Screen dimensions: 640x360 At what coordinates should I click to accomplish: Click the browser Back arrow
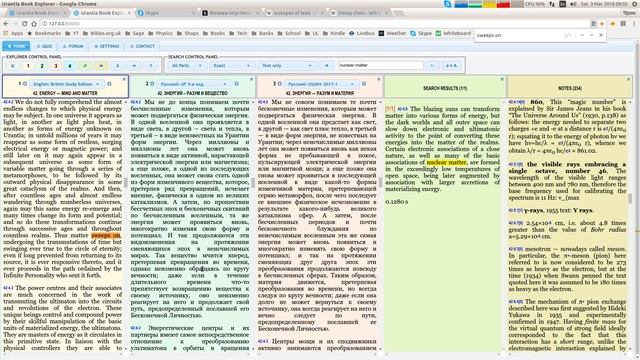coord(6,24)
